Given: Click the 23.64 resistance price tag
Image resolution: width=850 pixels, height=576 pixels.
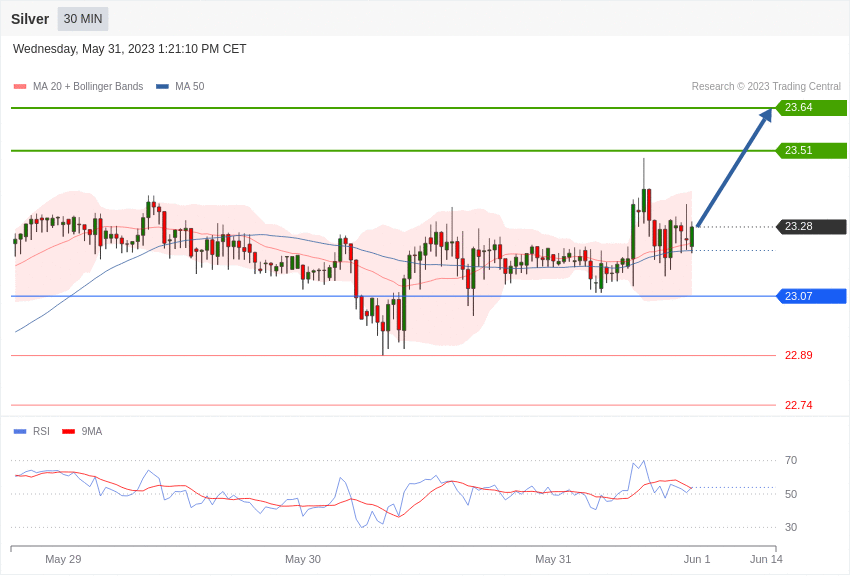Looking at the screenshot, I should pos(812,107).
